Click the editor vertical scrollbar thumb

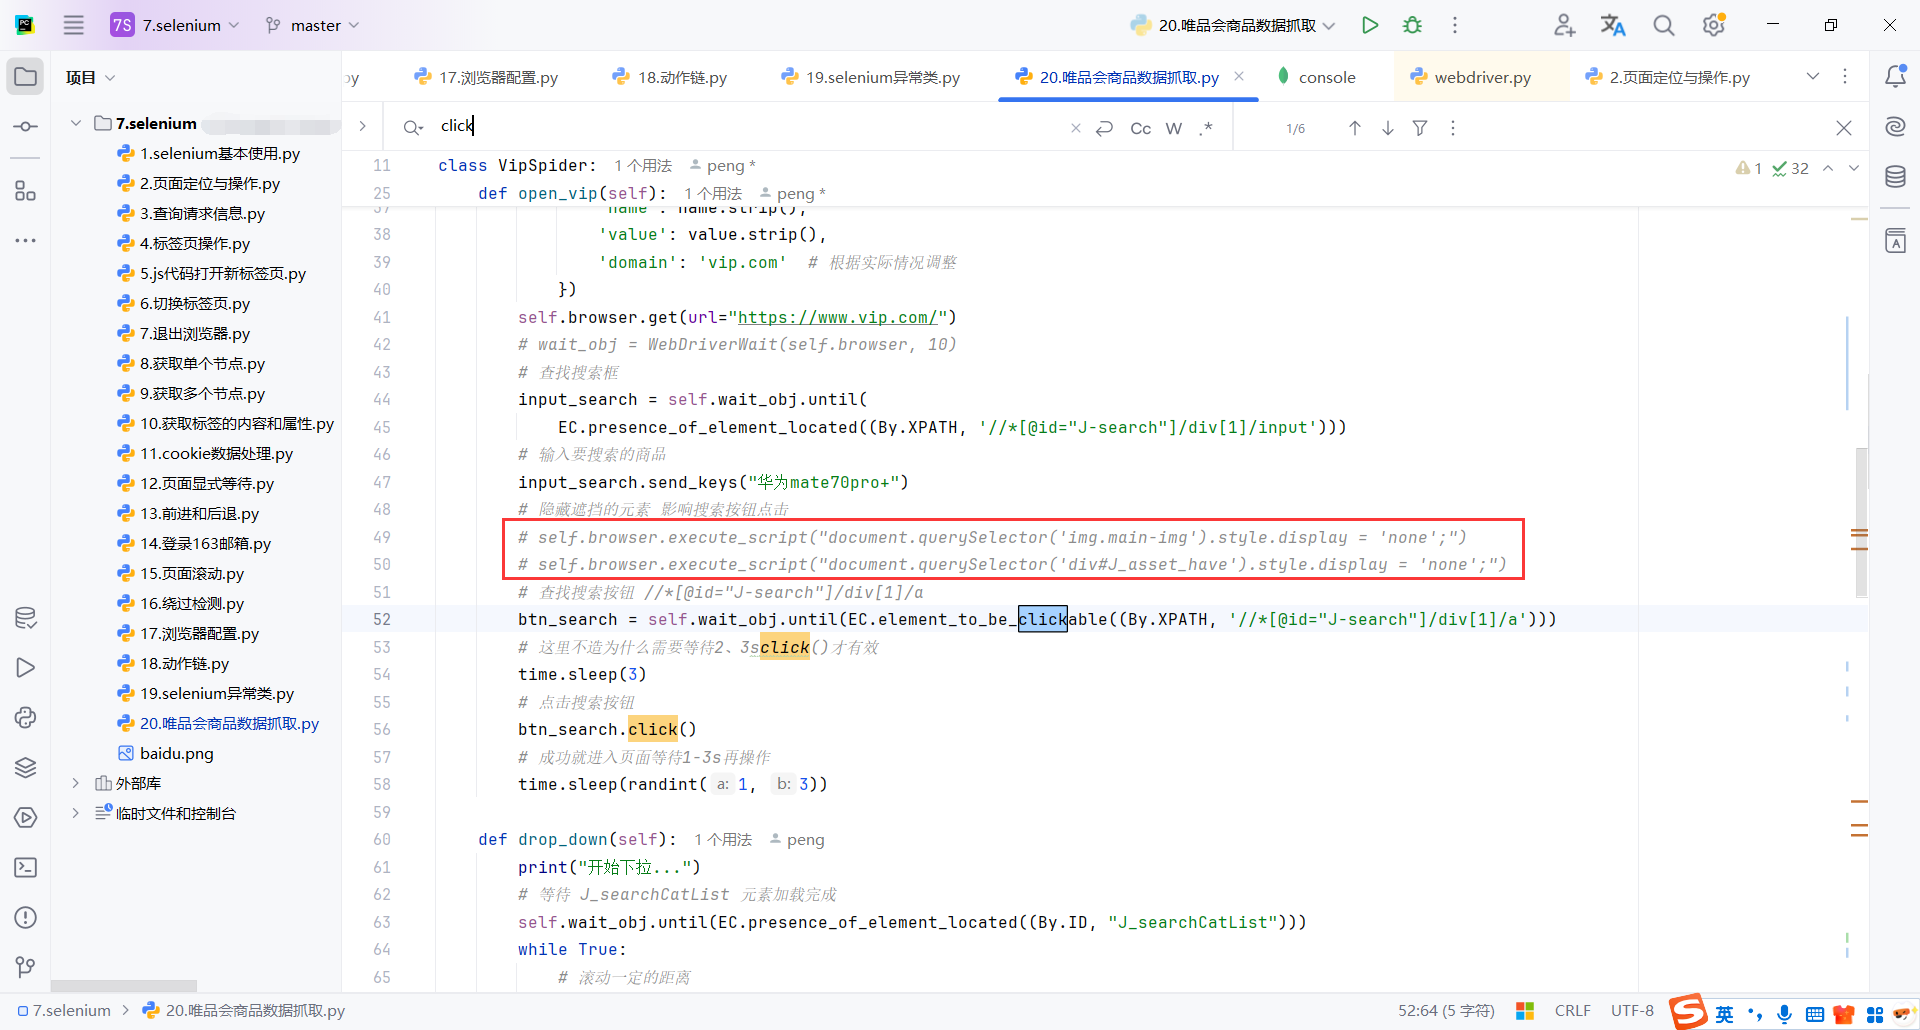coord(1861,522)
